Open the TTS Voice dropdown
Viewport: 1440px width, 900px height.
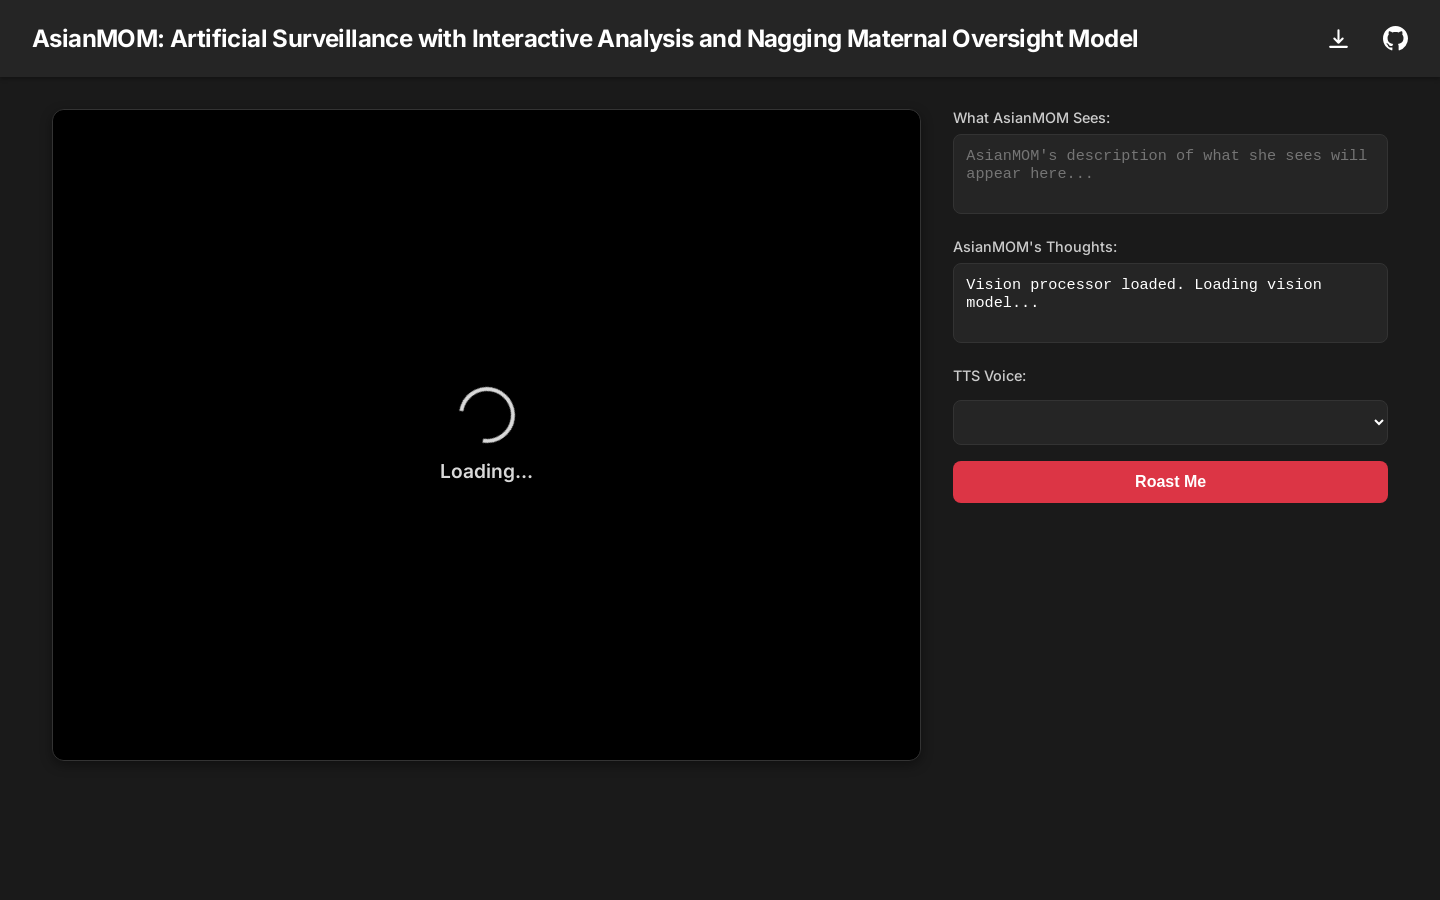pyautogui.click(x=1170, y=422)
